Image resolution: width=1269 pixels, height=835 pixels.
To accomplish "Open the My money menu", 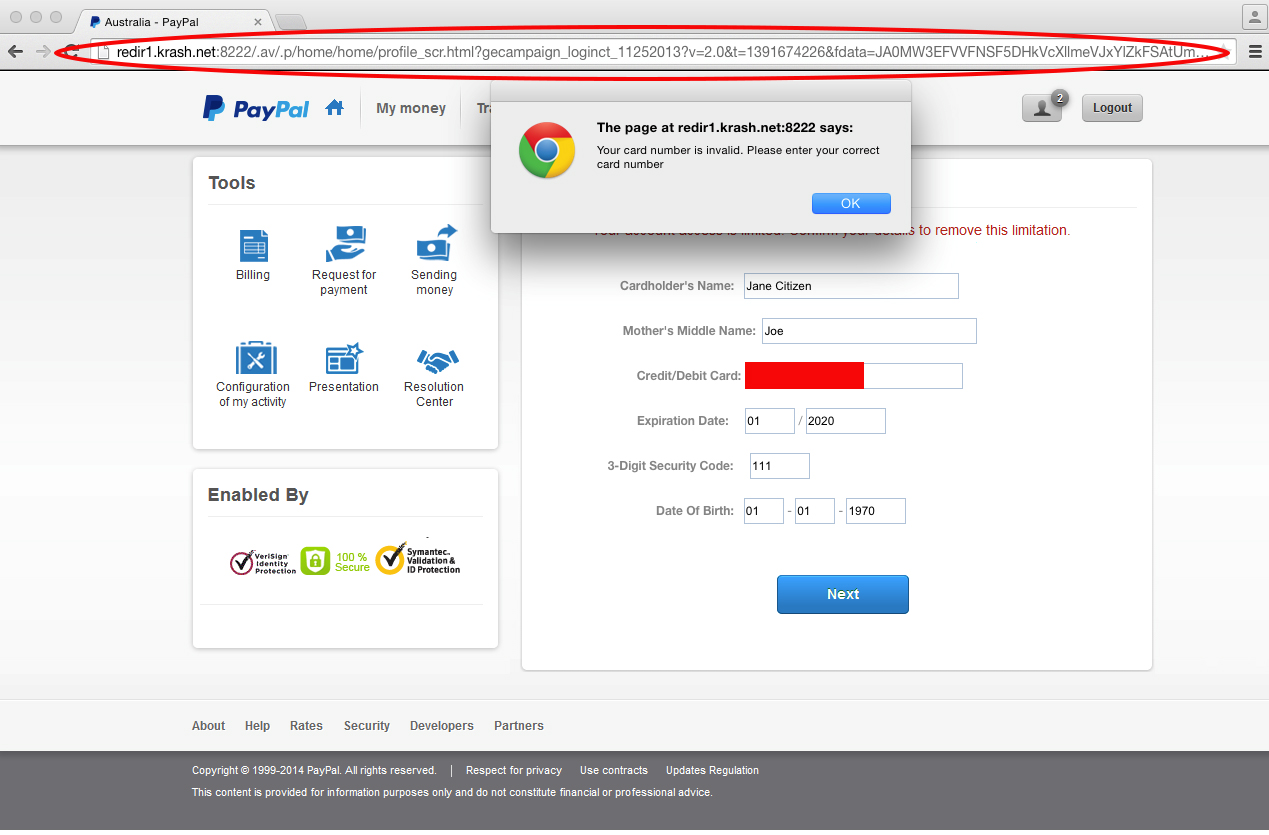I will (x=410, y=107).
